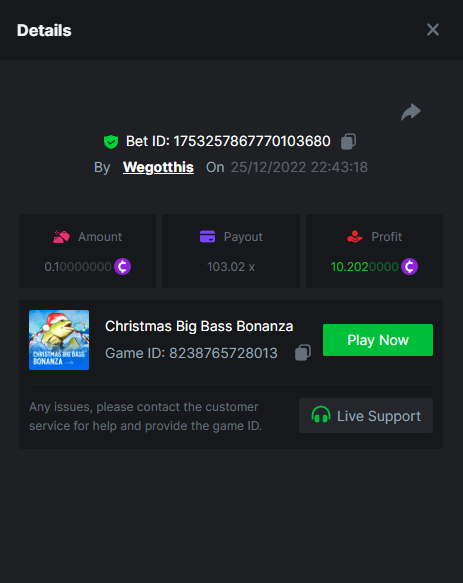
Task: Click the 103.02 x payout value
Action: (x=231, y=267)
